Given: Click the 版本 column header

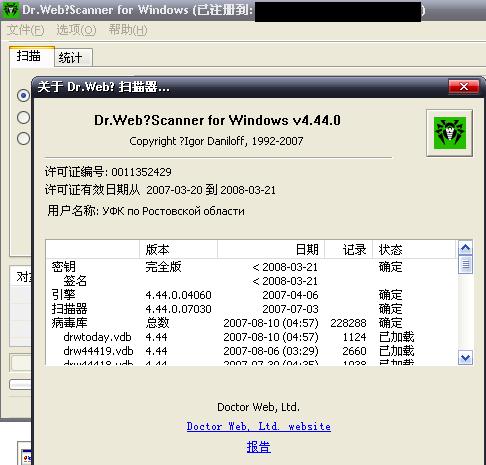Looking at the screenshot, I should [178, 249].
